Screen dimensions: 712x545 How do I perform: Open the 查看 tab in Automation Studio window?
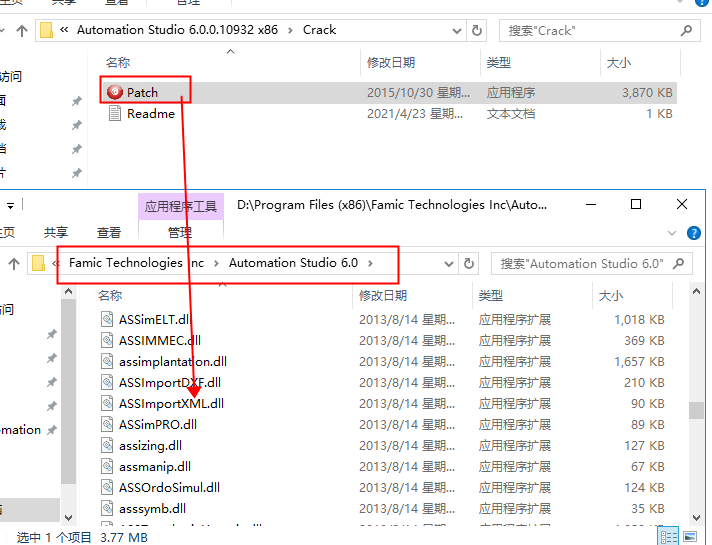[x=109, y=233]
